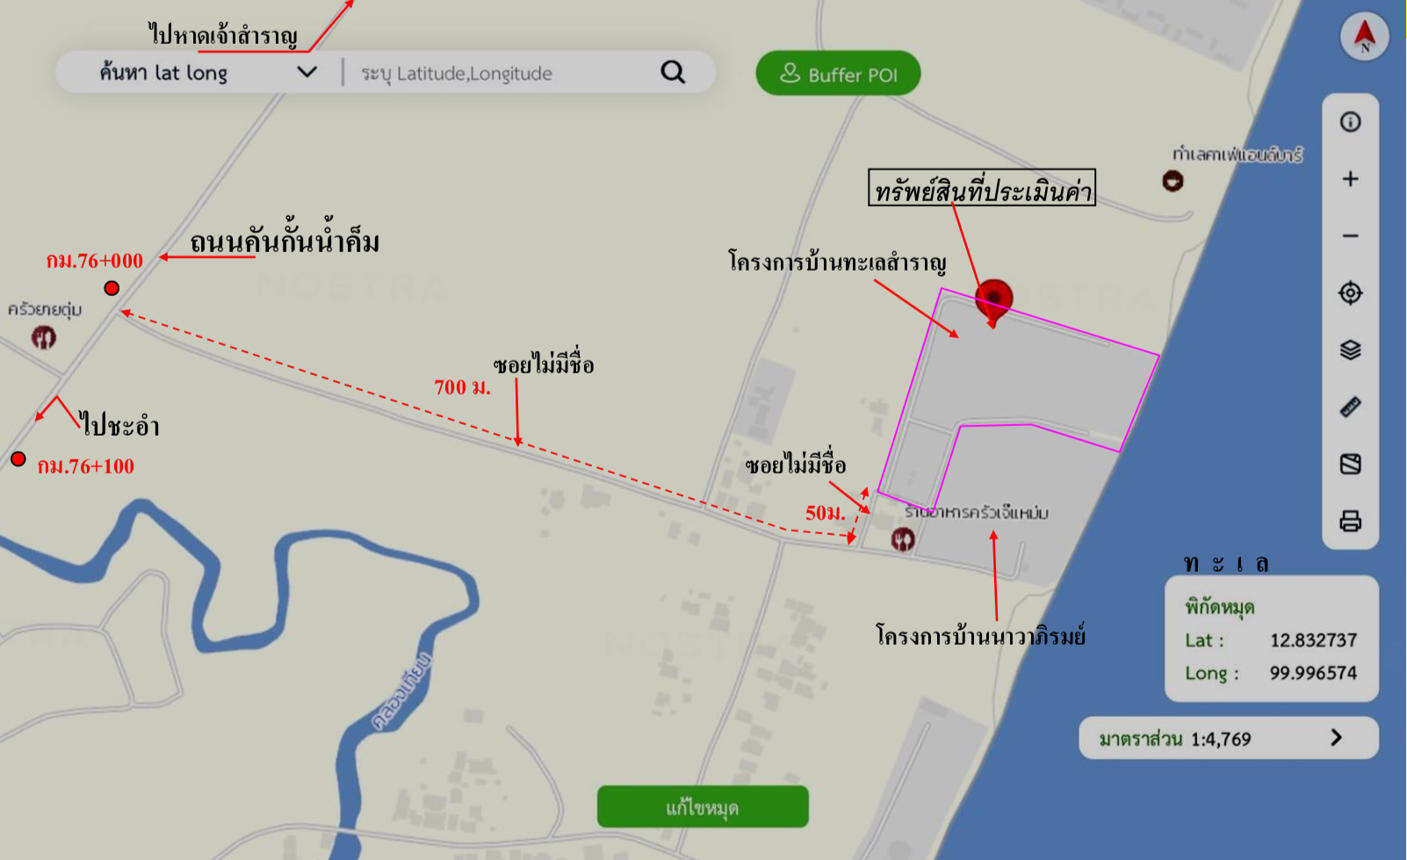The image size is (1407, 860).
Task: Open the map information icon
Action: click(x=1350, y=122)
